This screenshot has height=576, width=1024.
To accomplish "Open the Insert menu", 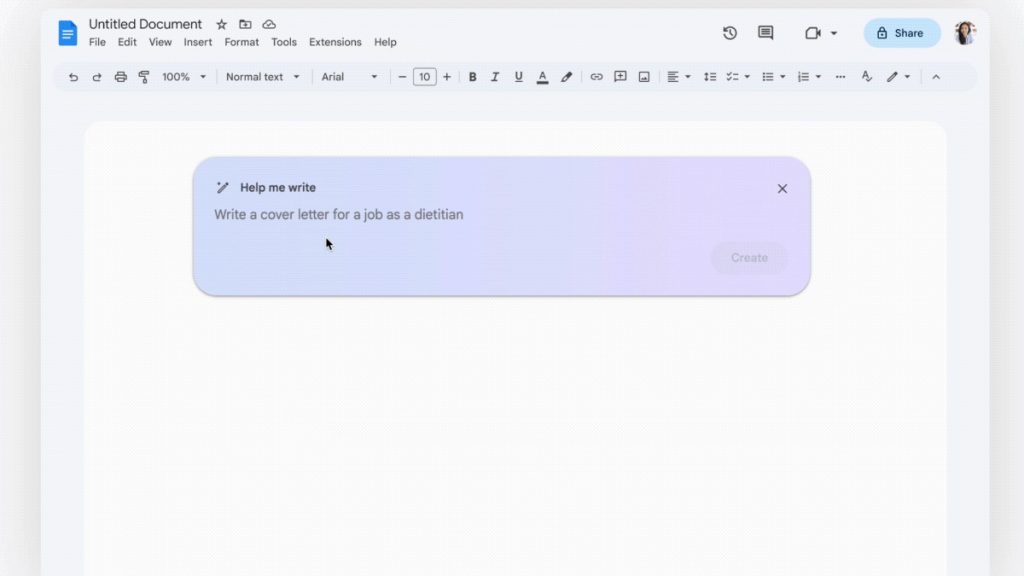I will (x=197, y=42).
